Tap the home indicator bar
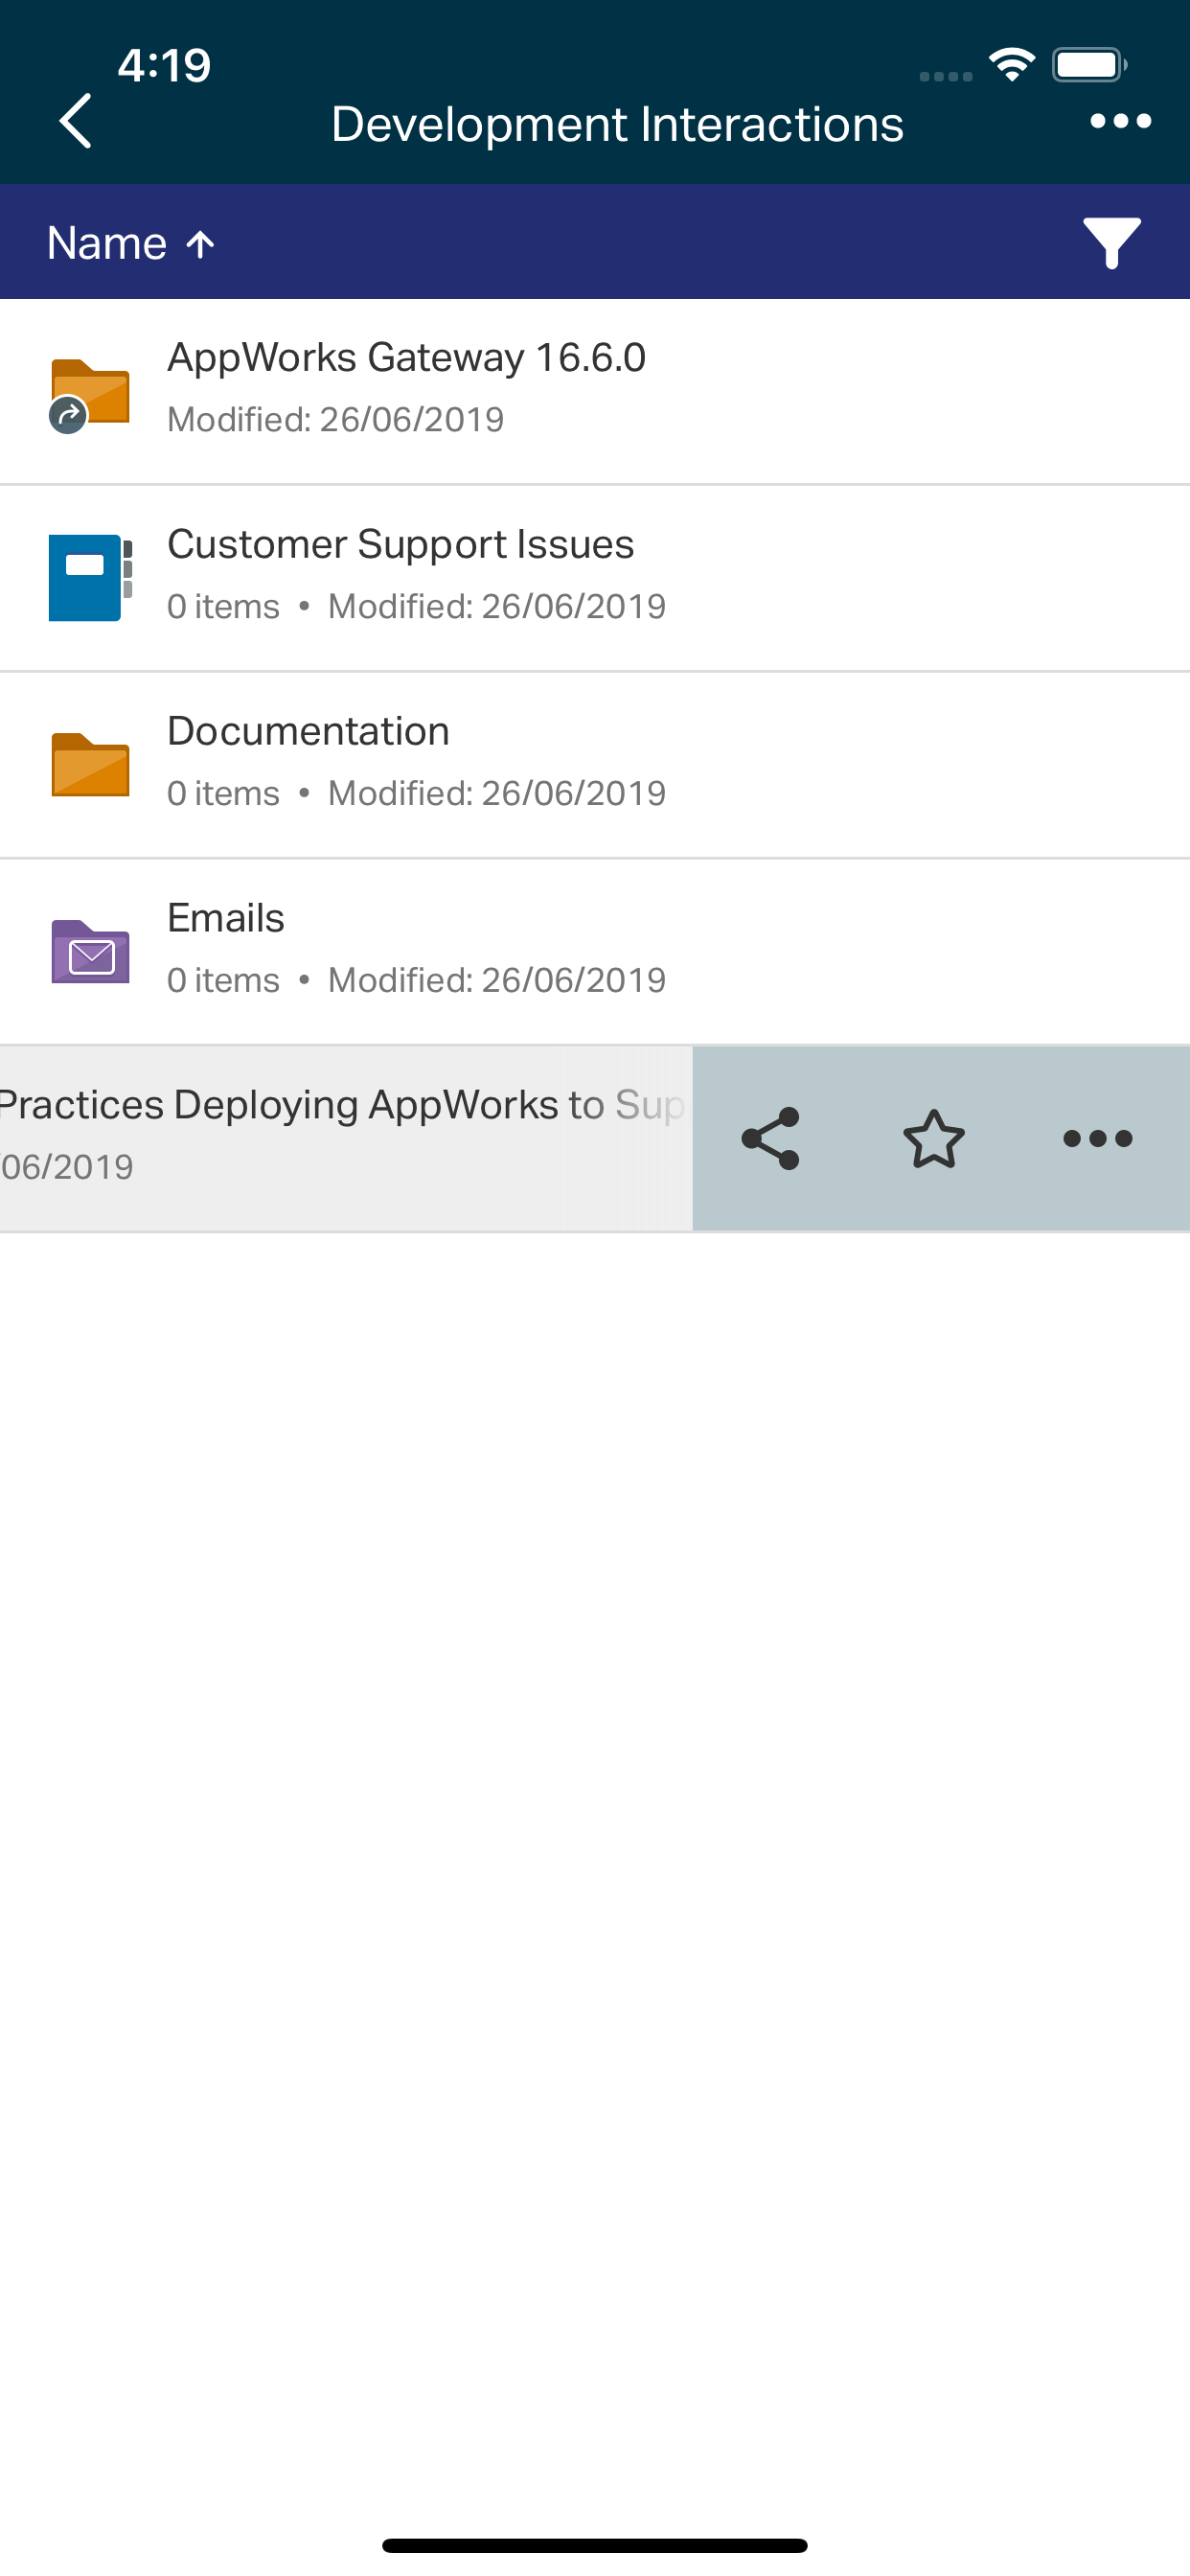This screenshot has height=2576, width=1190. point(595,2545)
